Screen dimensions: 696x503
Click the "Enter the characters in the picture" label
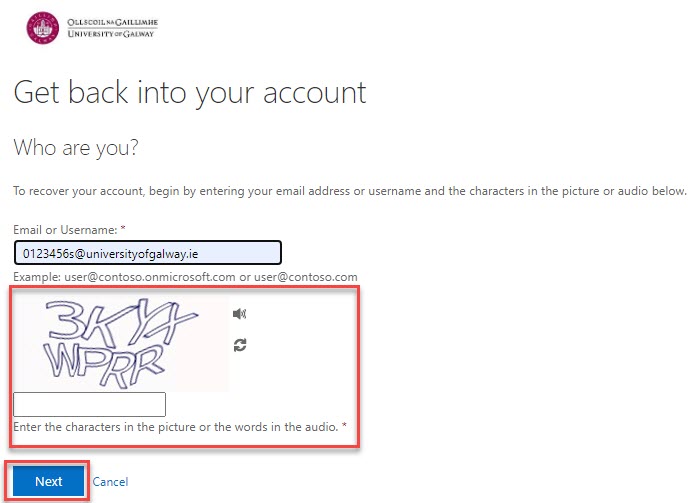tap(176, 427)
